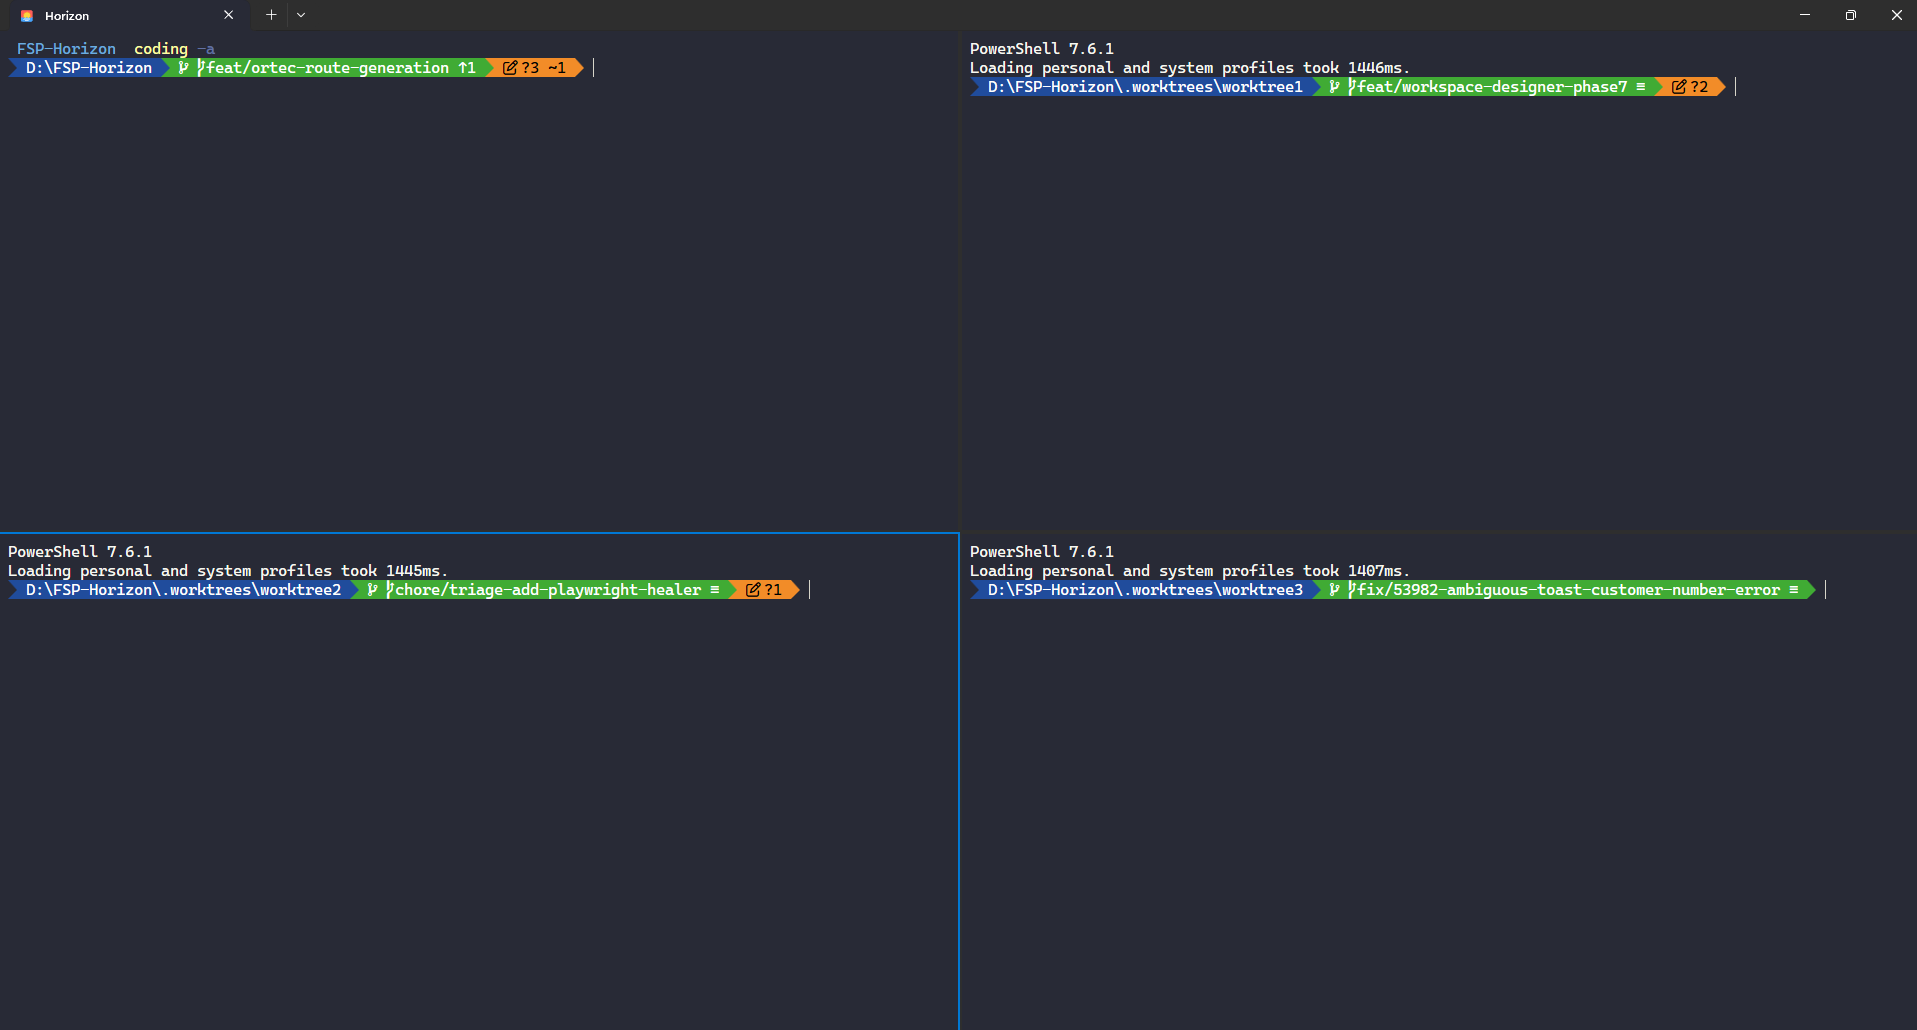Click git branch icon before feat/workspace-designer-phase7
1917x1030 pixels.
click(1335, 87)
